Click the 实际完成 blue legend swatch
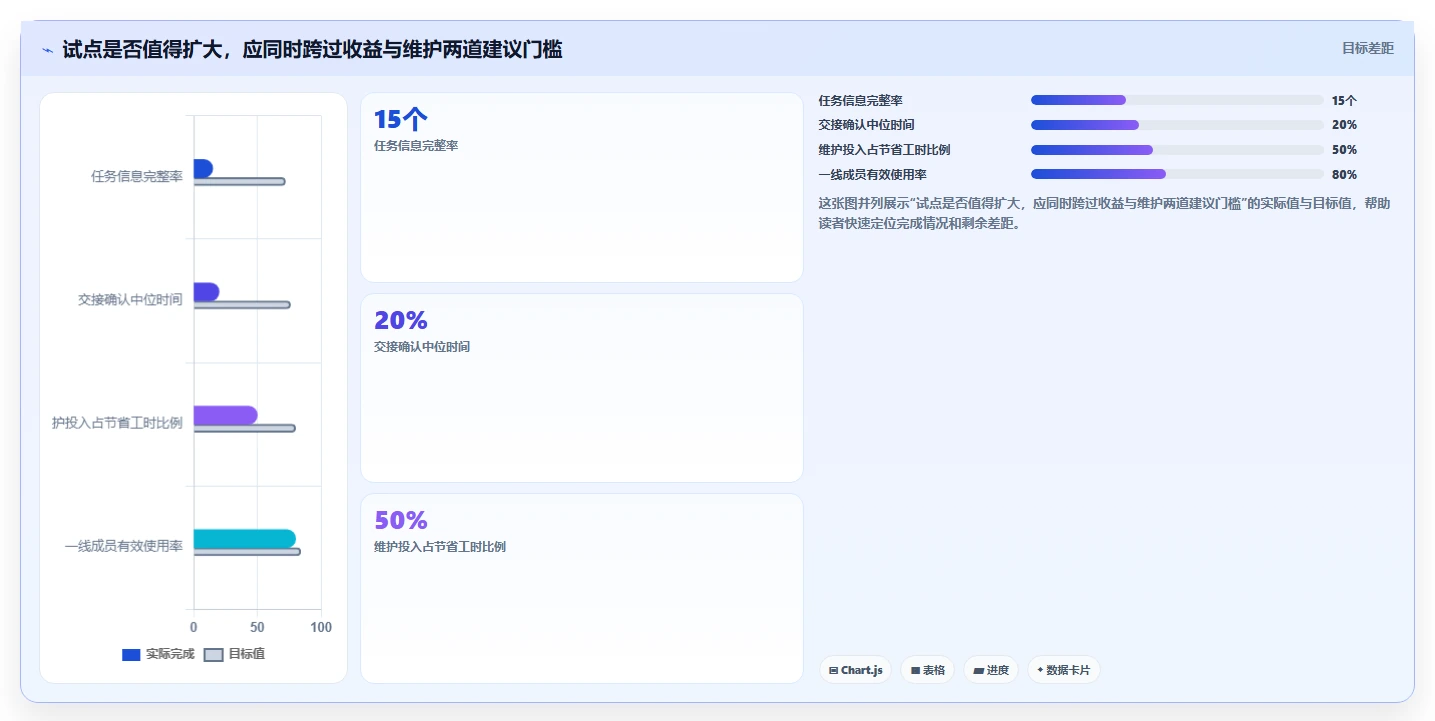This screenshot has width=1435, height=721. pyautogui.click(x=131, y=655)
